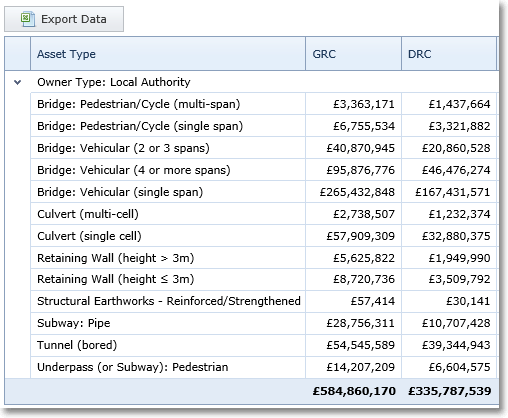Select the Culvert (single cell) row
This screenshot has height=418, width=508.
(x=264, y=236)
